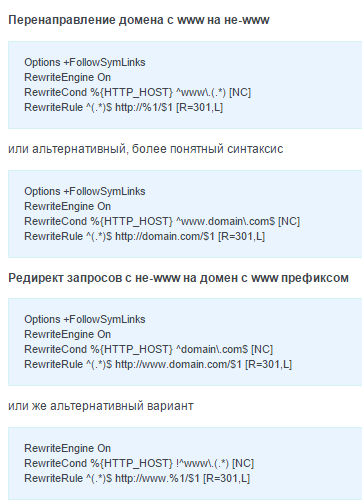Click RewriteCond line with ^www\.(.*) pattern

[x=137, y=92]
